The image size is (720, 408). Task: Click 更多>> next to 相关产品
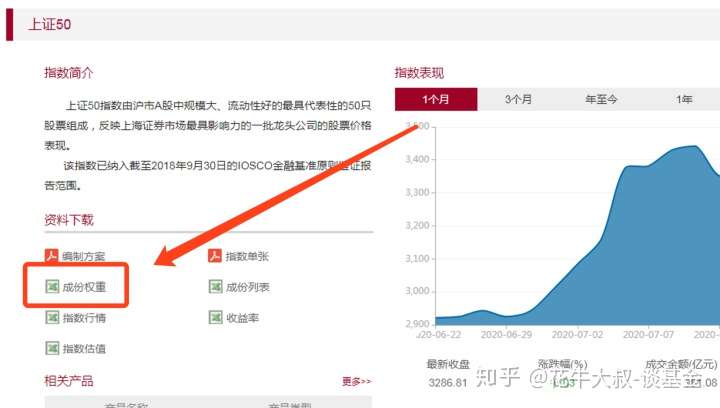pos(356,381)
